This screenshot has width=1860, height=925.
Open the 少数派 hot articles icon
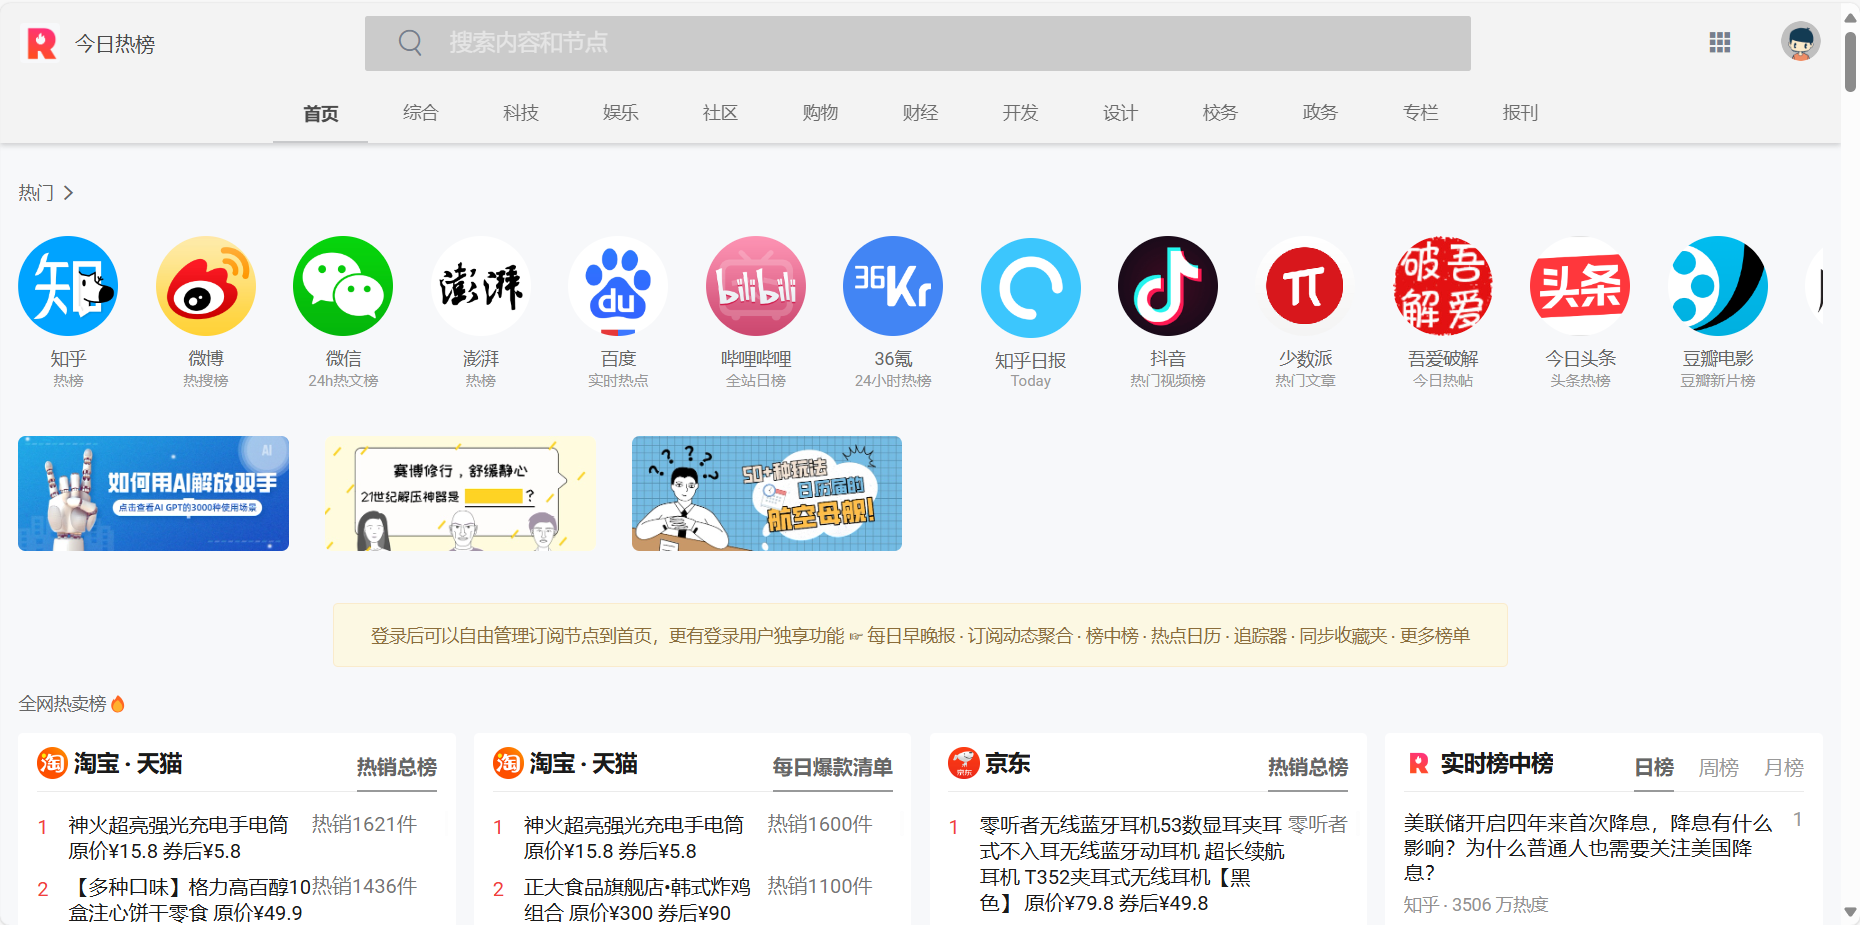pos(1305,286)
